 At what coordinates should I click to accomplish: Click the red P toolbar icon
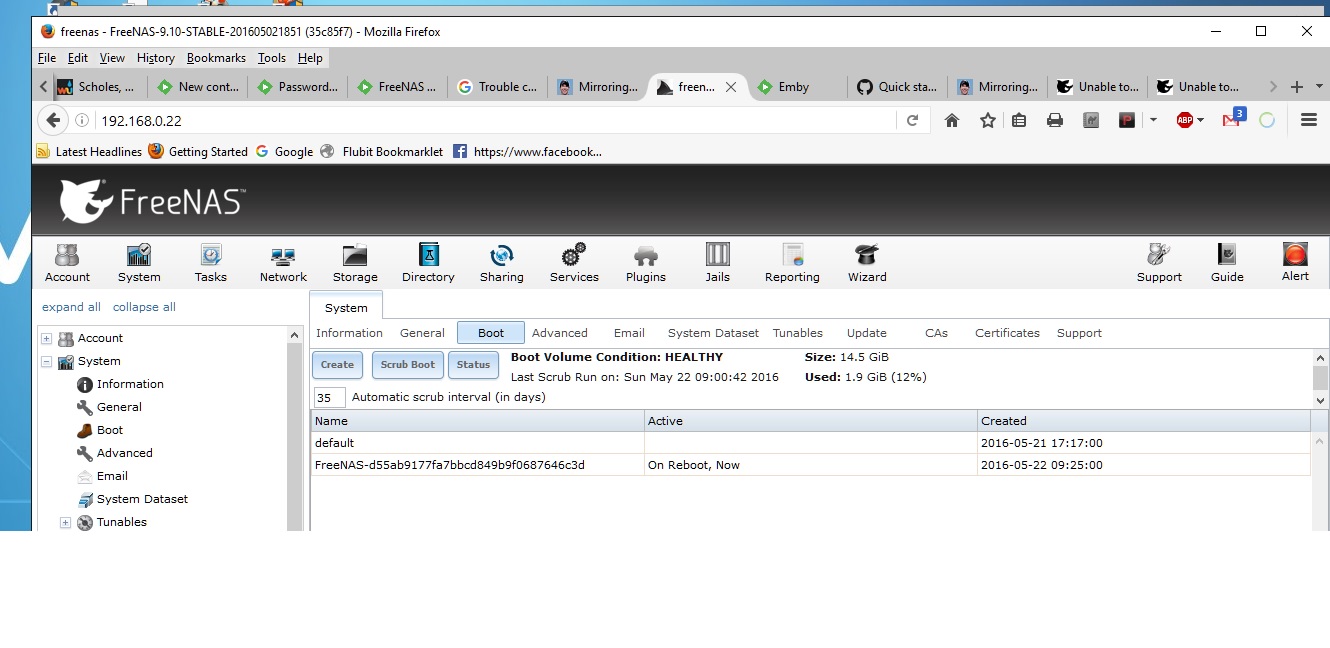(x=1127, y=120)
